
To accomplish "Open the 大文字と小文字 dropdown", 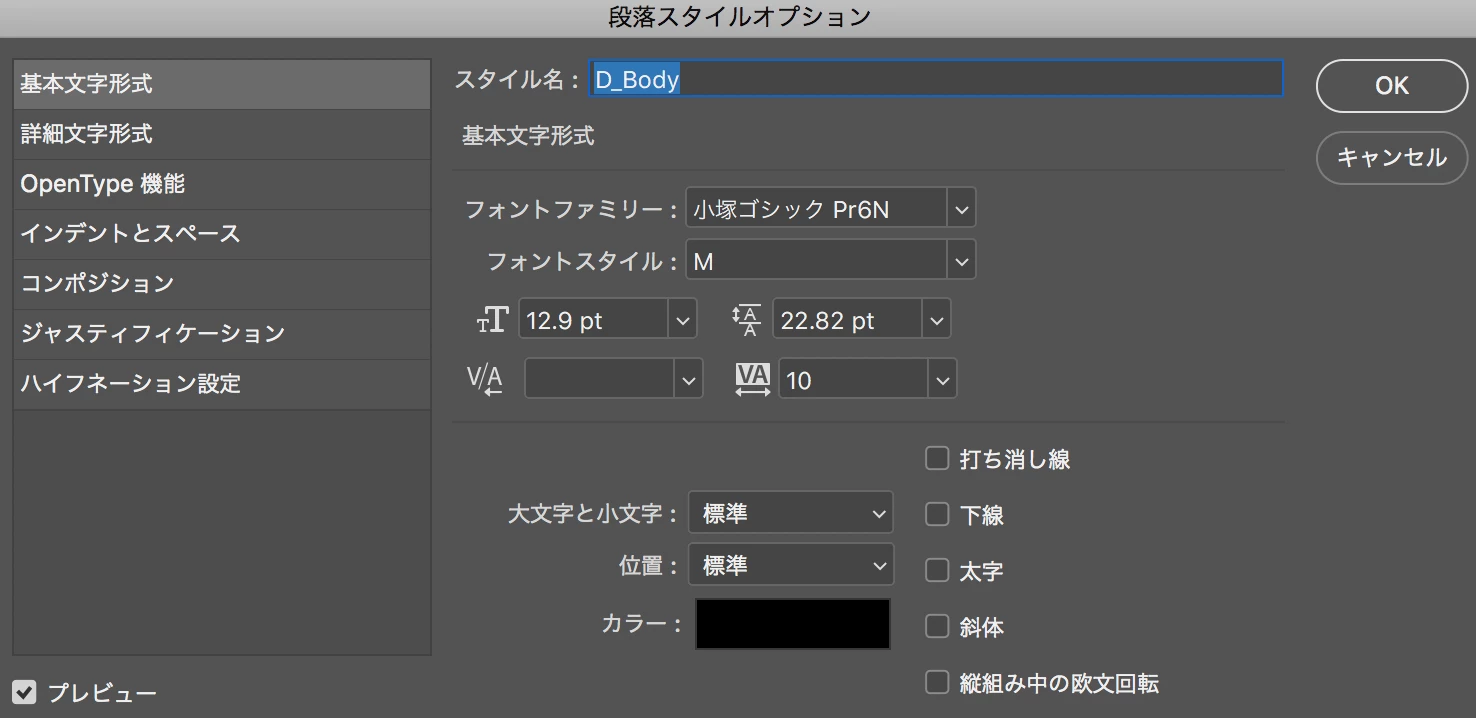I will point(790,513).
